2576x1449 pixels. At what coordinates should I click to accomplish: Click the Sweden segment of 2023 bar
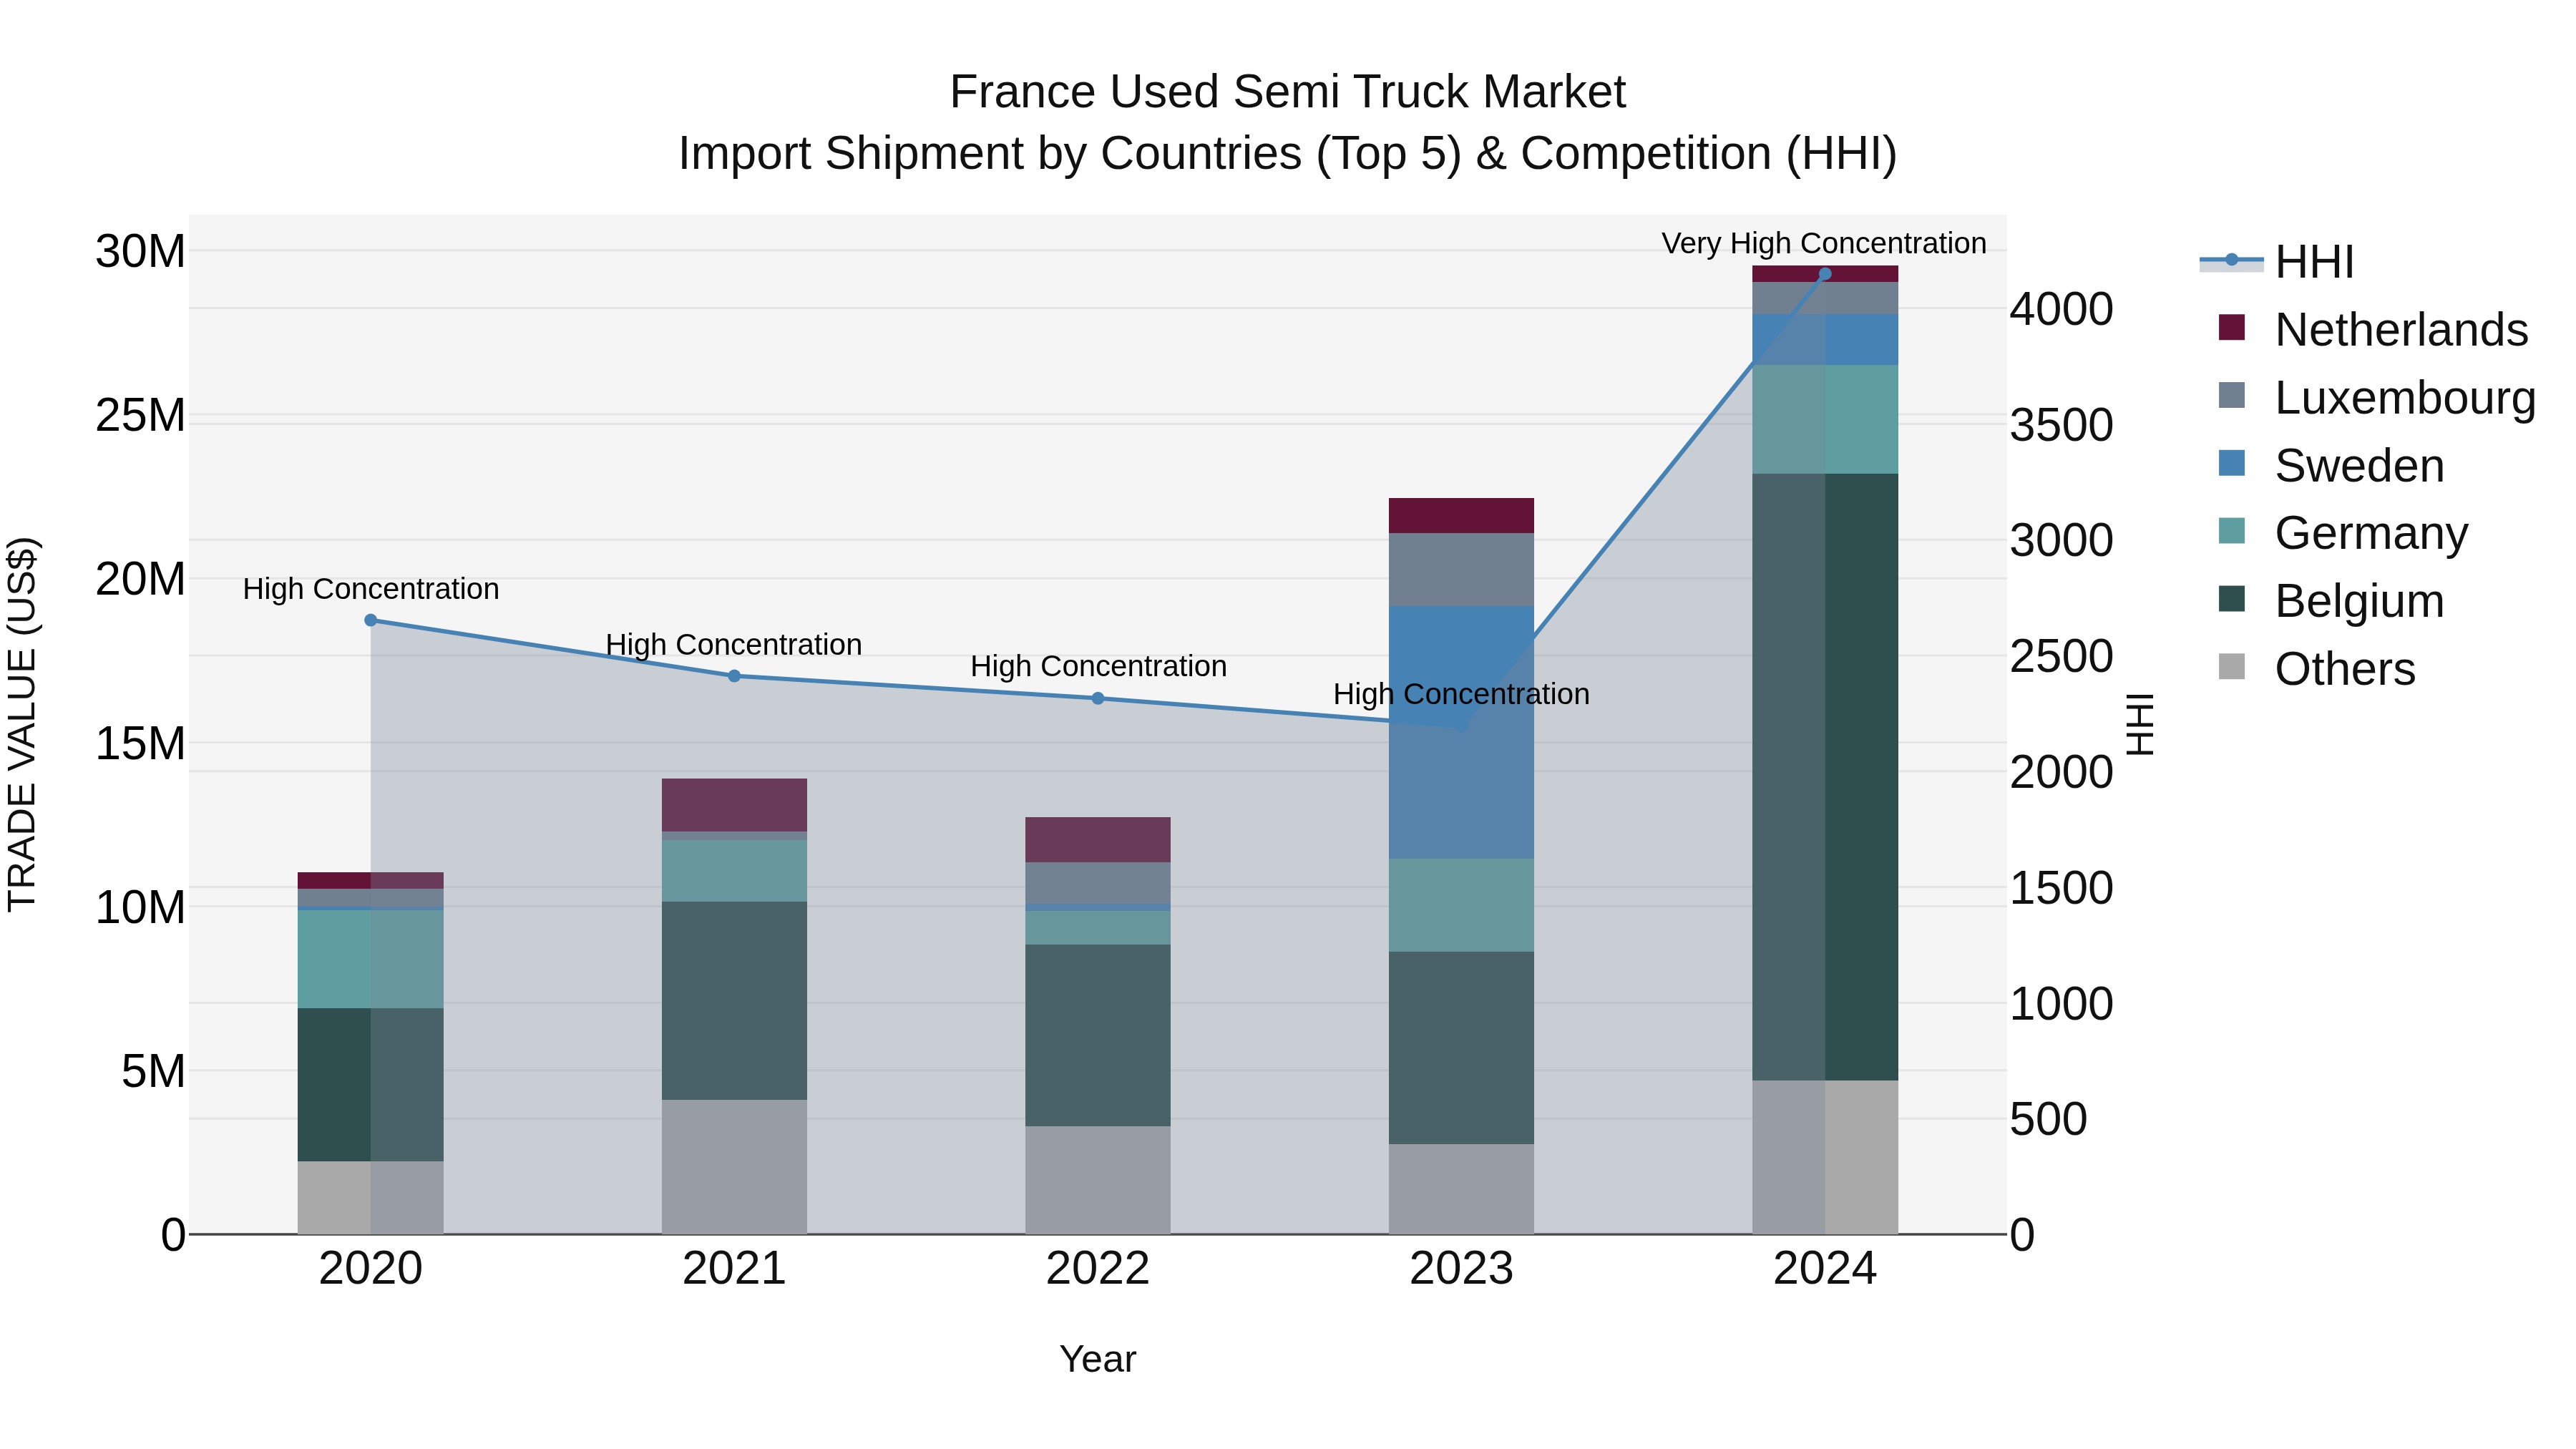coord(1461,732)
